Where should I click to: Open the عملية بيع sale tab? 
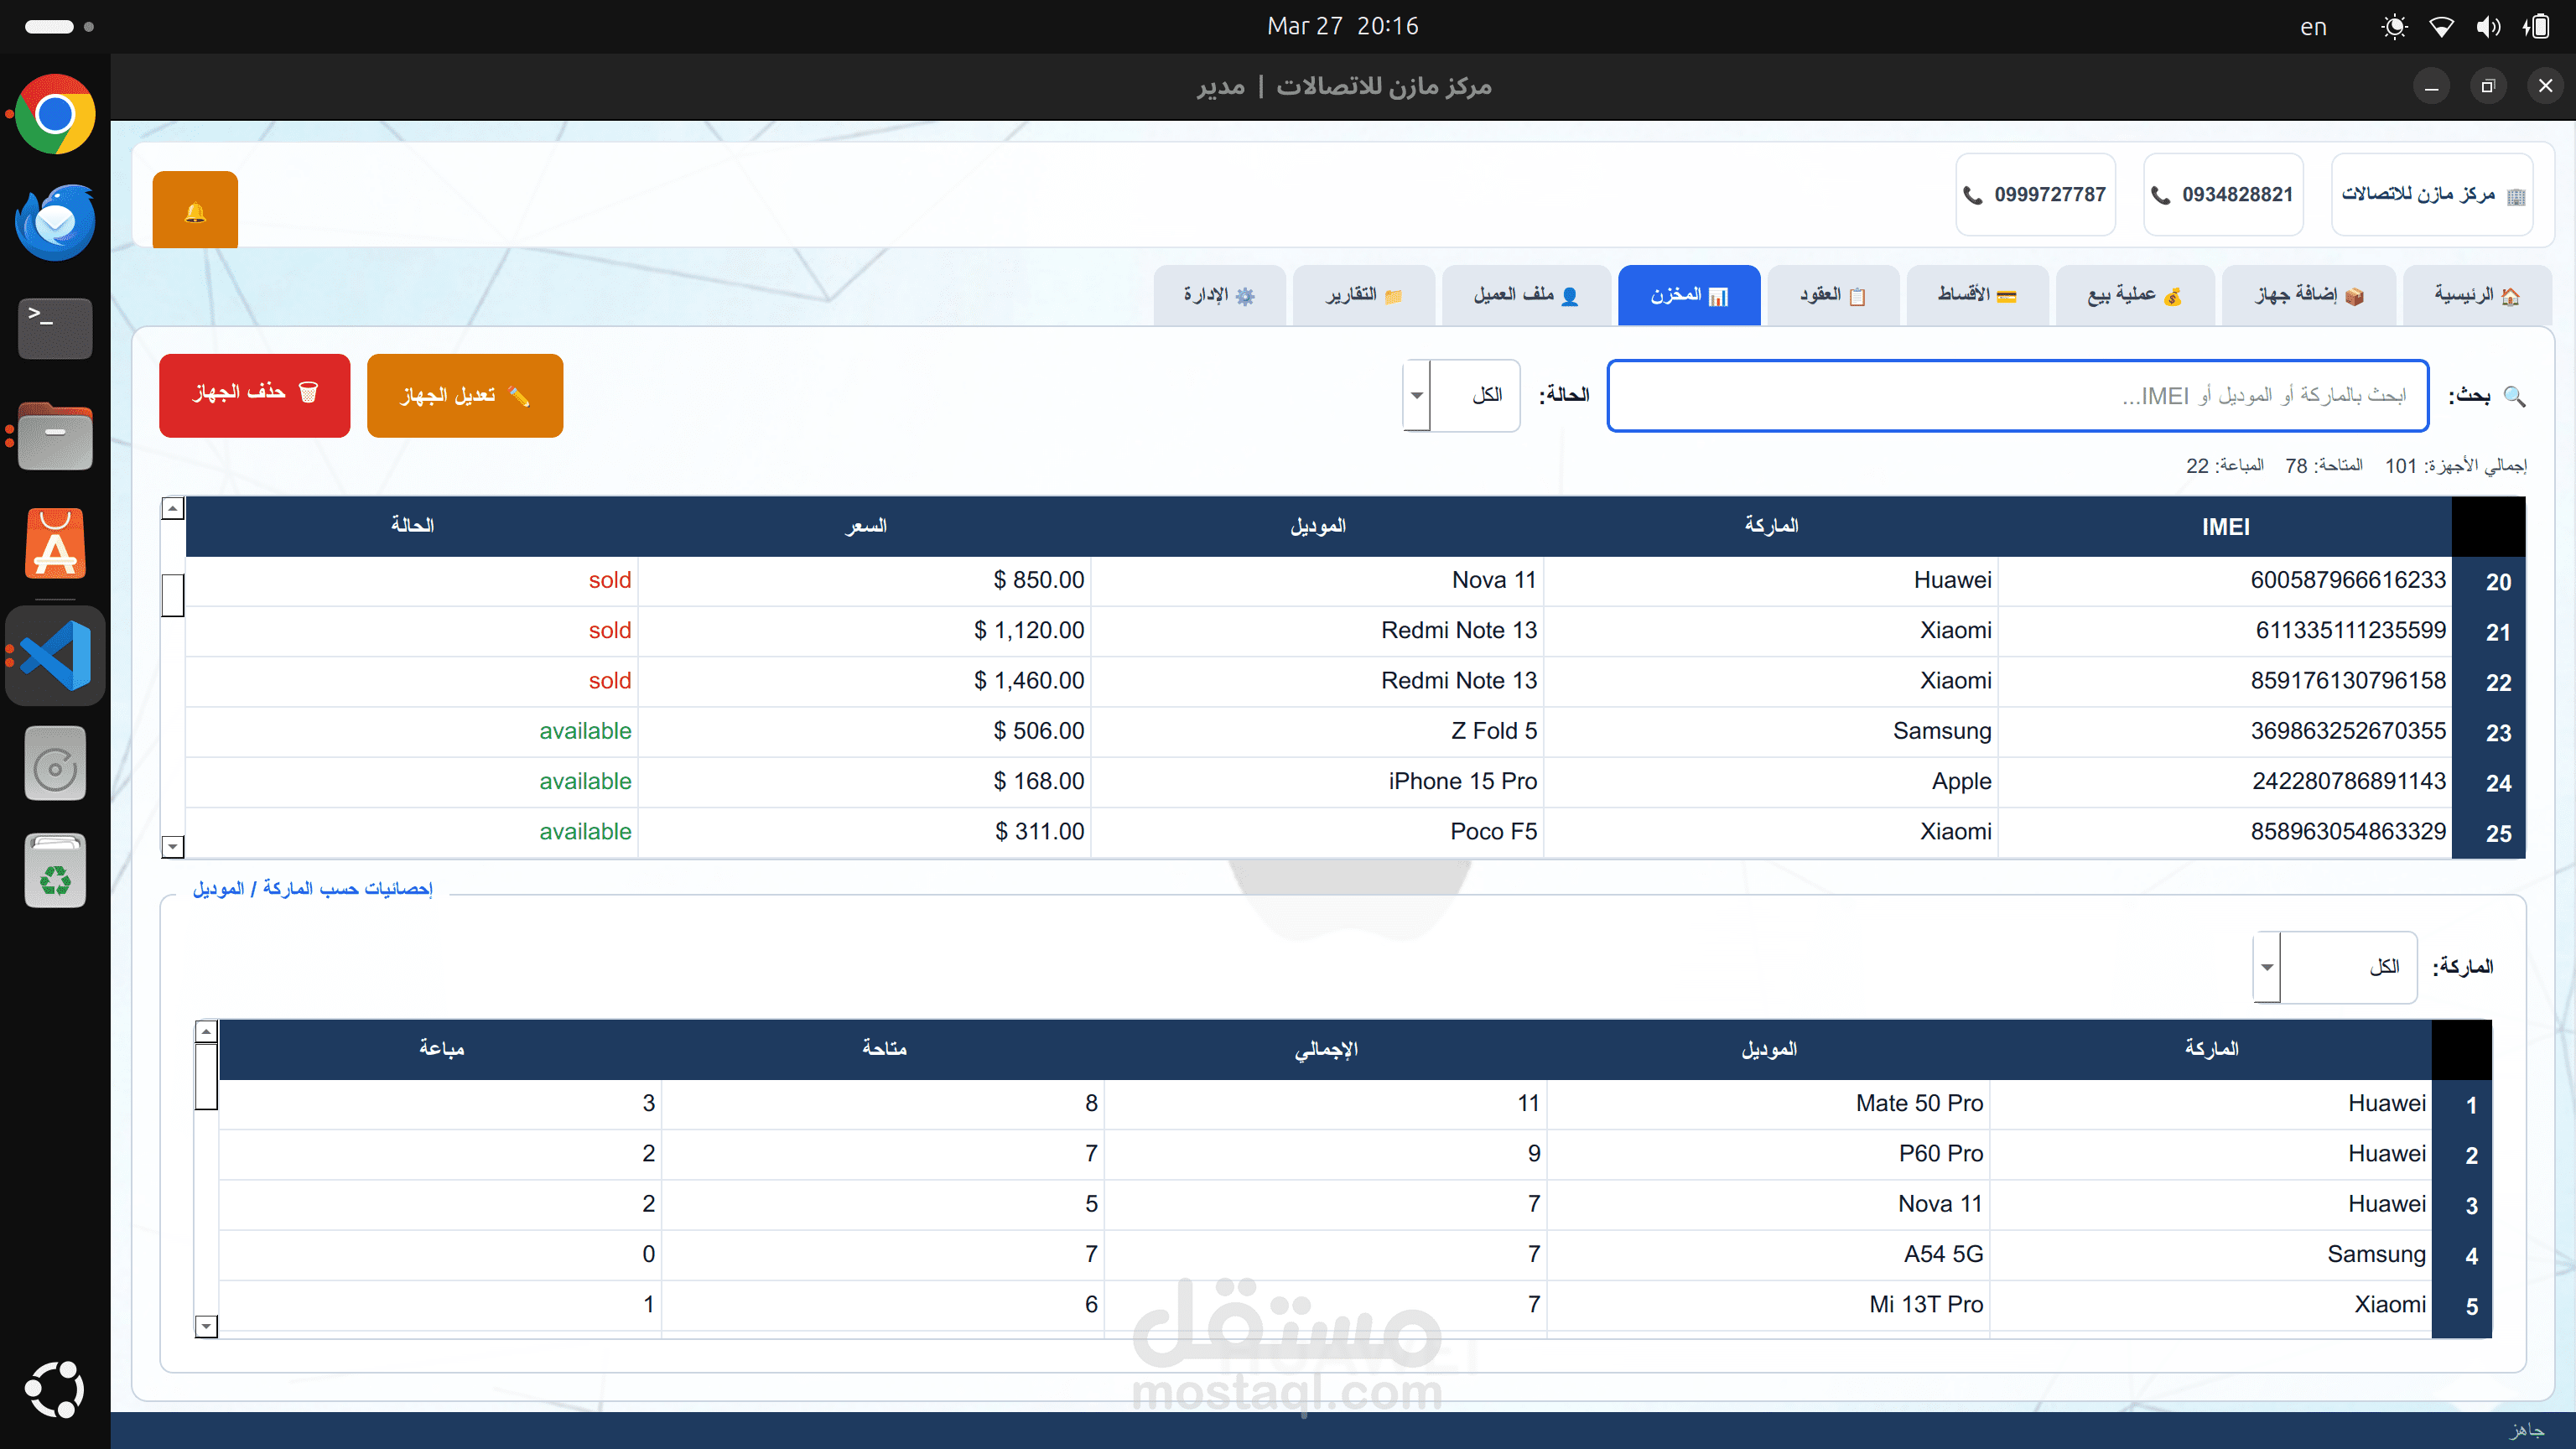(2133, 295)
